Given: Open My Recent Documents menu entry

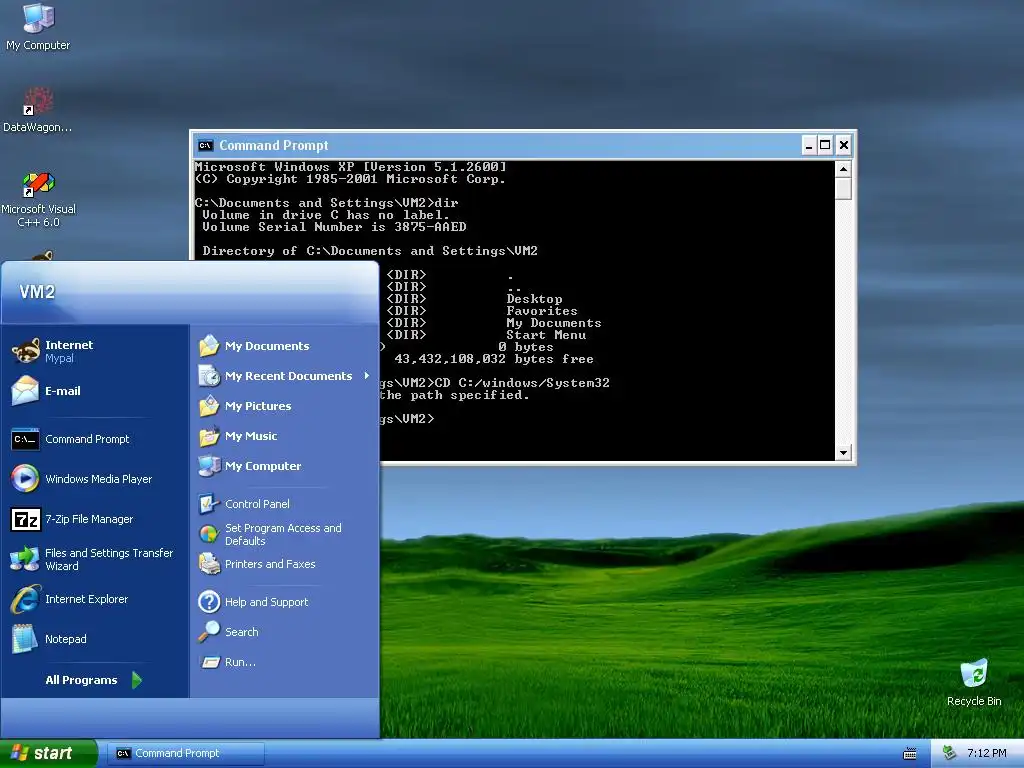Looking at the screenshot, I should (284, 376).
